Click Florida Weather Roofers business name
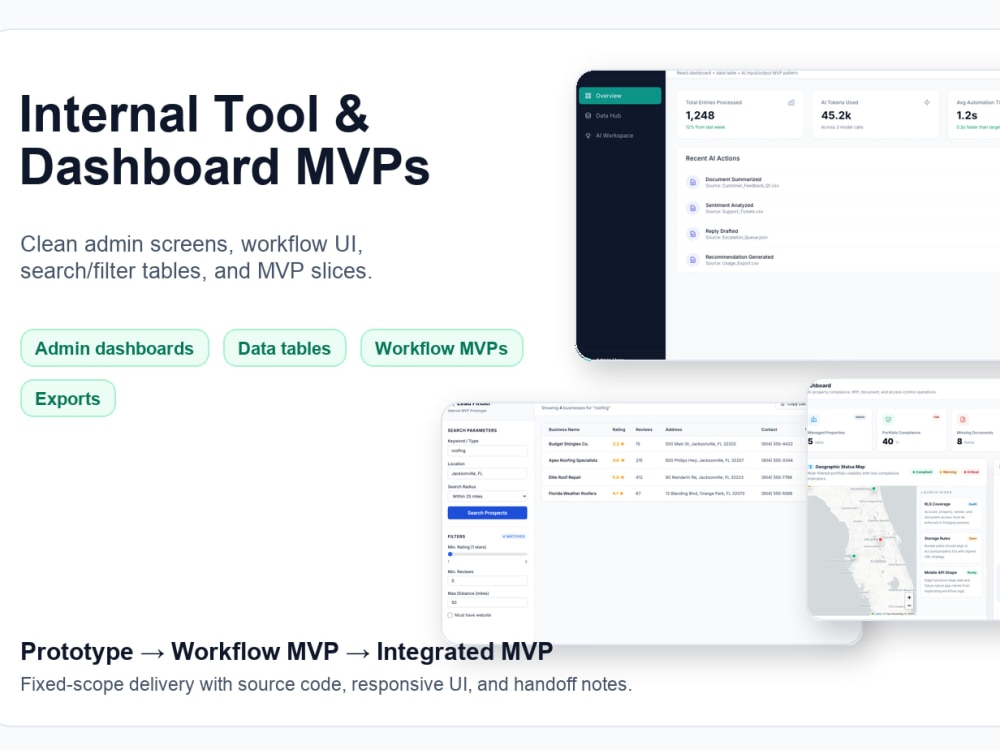The width and height of the screenshot is (1000, 750). point(572,494)
